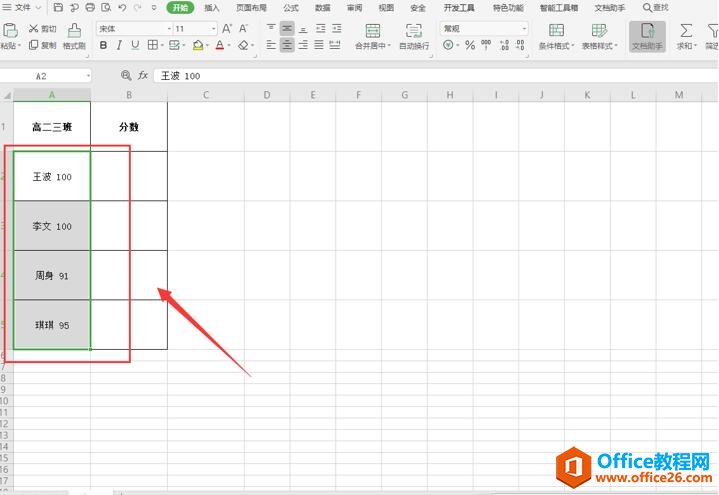
Task: Click the Paste (粘贴) clipboard icon
Action: (10, 30)
